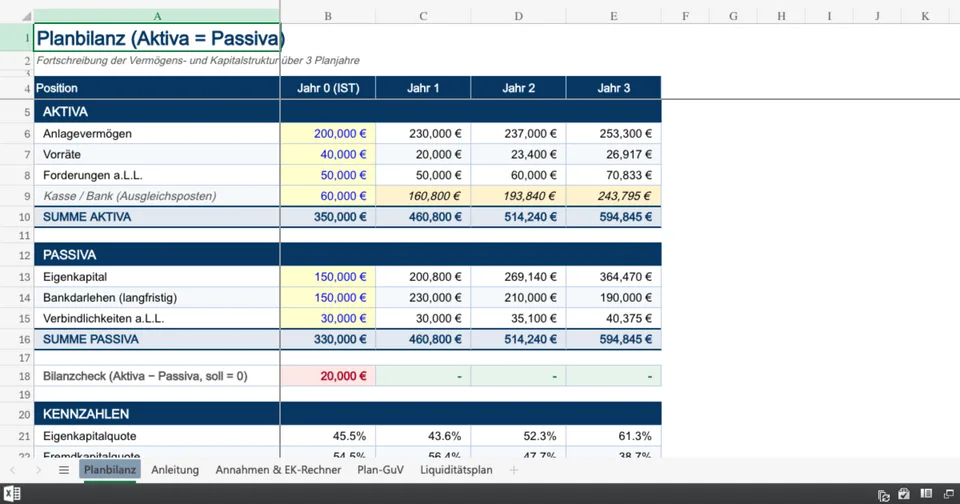Switch to the Plan-GuV sheet tab
The image size is (960, 504).
click(x=380, y=470)
